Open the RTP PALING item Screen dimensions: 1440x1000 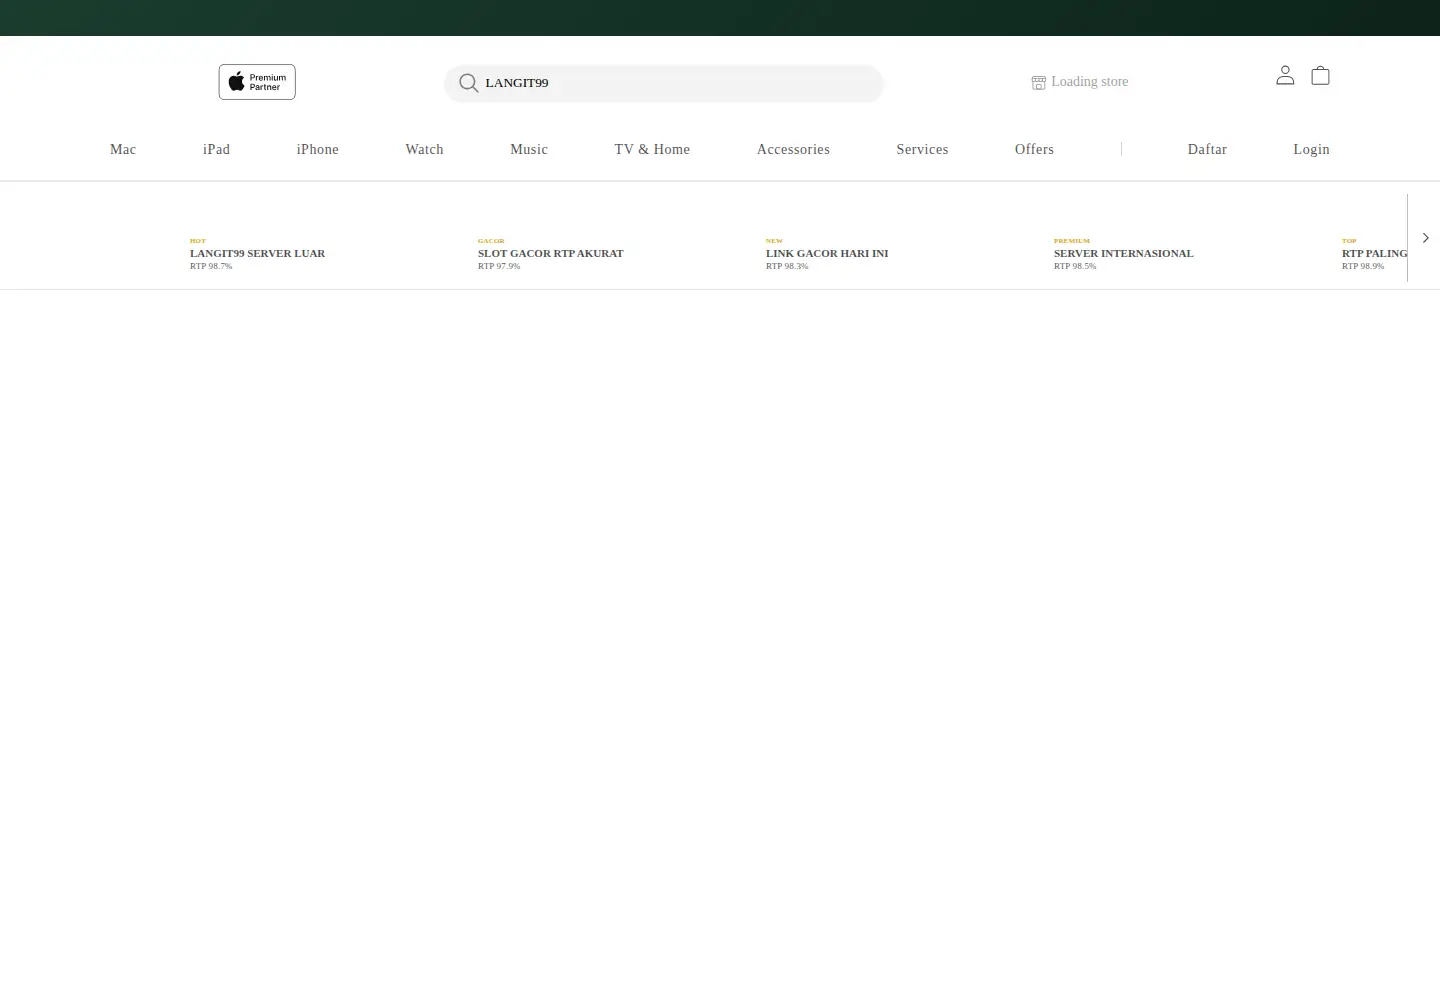(x=1374, y=253)
